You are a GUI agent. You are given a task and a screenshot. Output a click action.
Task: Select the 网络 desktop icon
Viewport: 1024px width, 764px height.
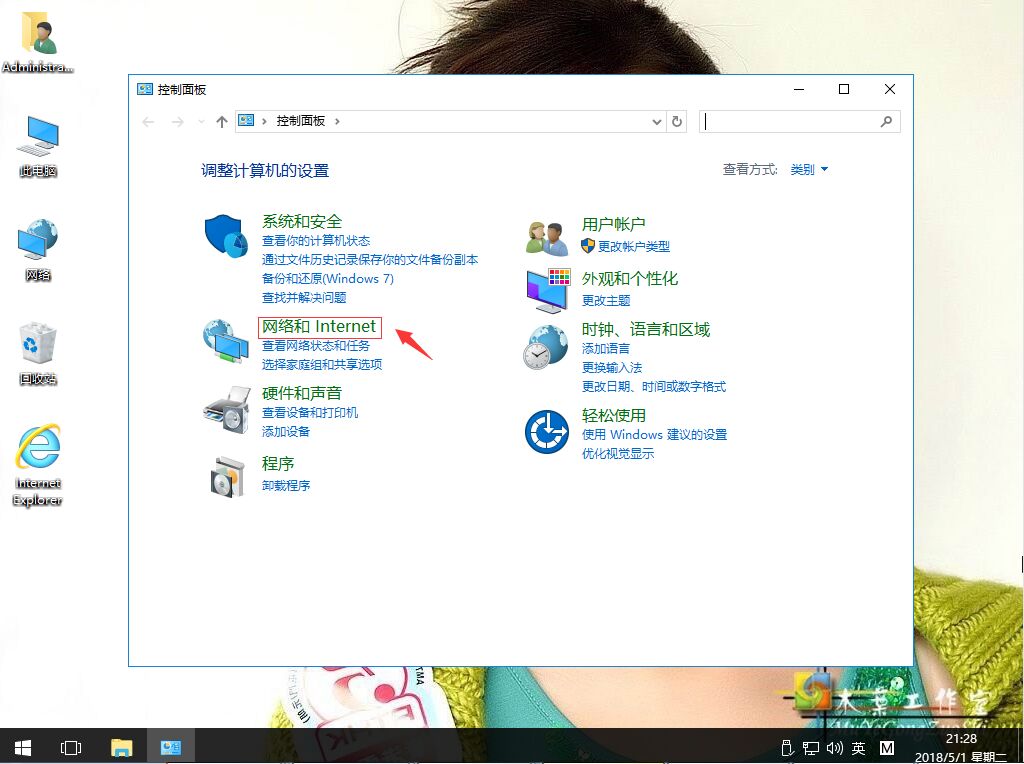click(x=38, y=250)
